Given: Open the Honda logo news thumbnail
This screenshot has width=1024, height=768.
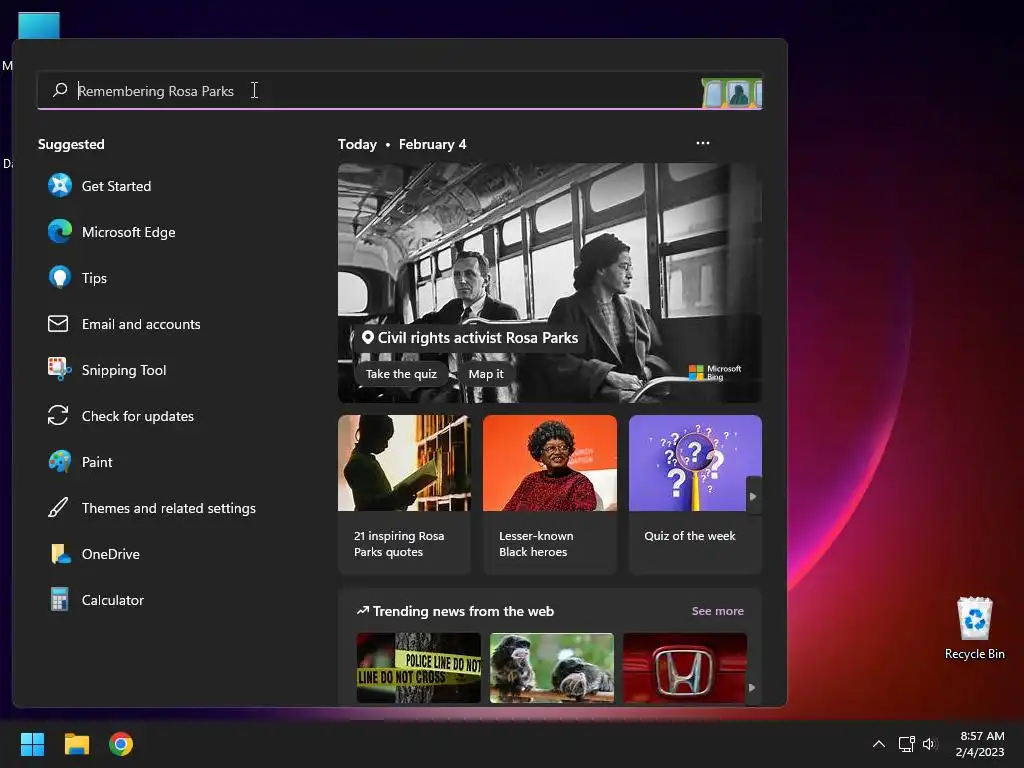Looking at the screenshot, I should coord(685,667).
